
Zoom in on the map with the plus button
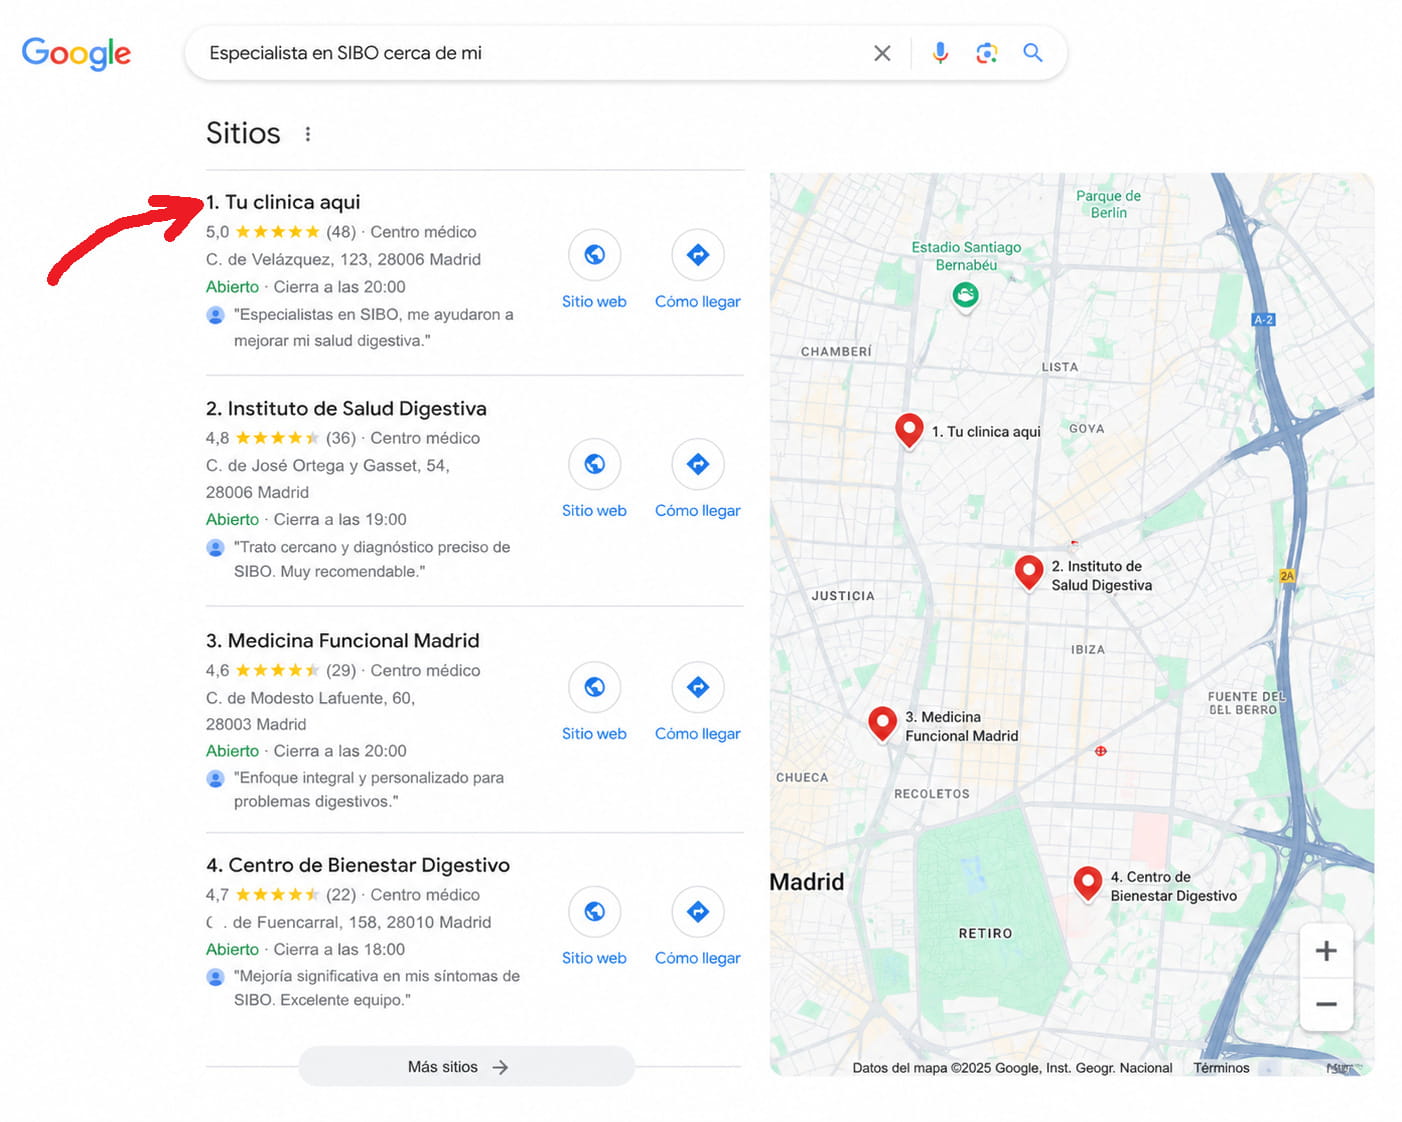coord(1326,951)
